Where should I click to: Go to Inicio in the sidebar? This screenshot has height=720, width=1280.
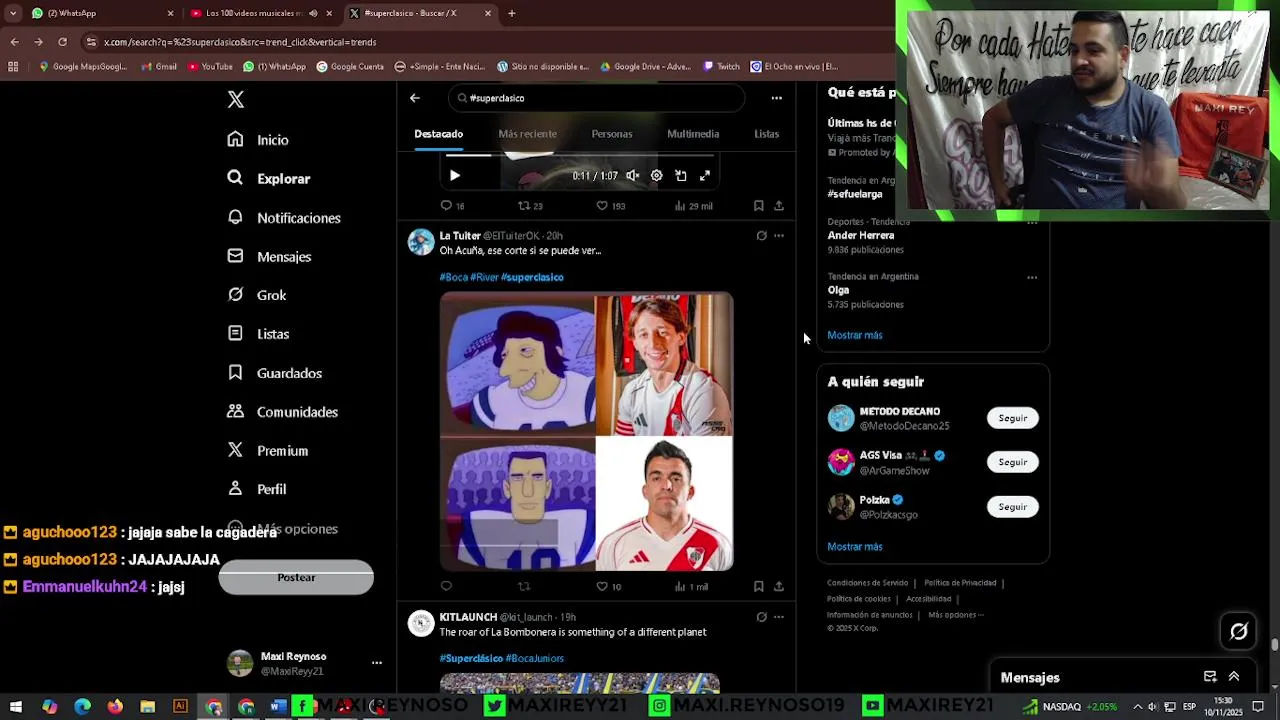pos(259,140)
